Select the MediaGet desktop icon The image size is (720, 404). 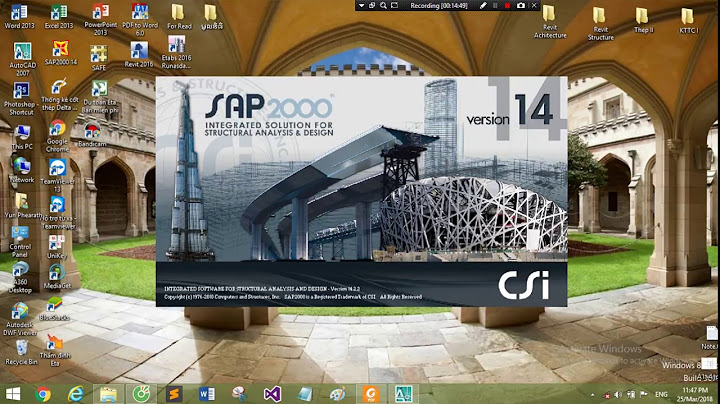click(57, 277)
